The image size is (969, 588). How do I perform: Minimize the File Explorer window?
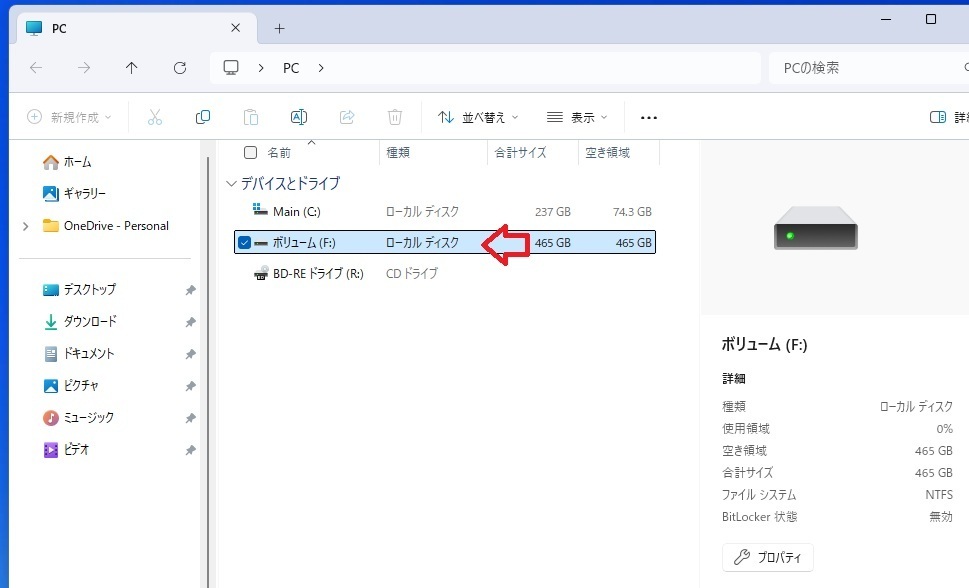[x=886, y=20]
